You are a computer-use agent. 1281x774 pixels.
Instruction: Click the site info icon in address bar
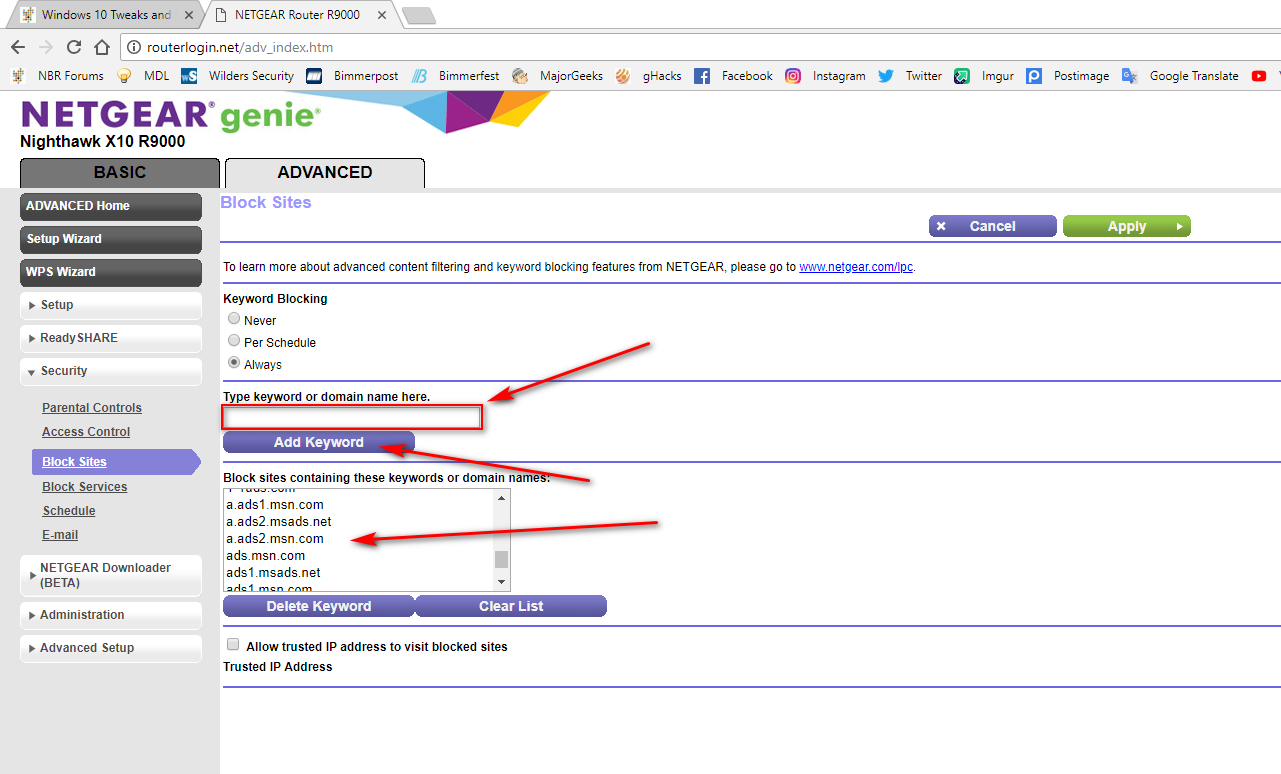click(134, 47)
